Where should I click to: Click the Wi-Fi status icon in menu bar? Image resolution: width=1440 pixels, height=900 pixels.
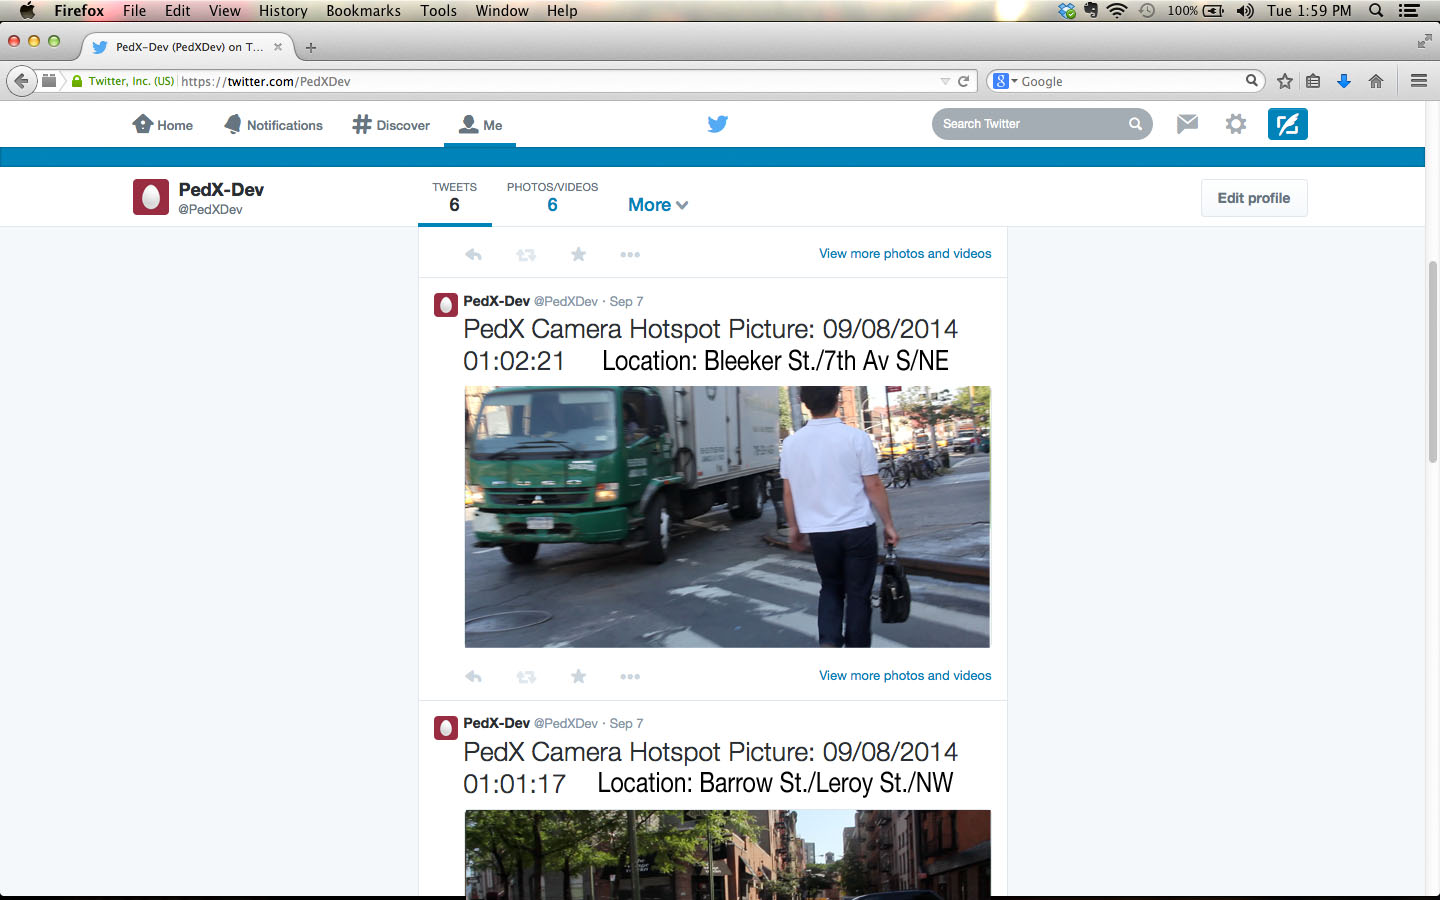pyautogui.click(x=1117, y=10)
